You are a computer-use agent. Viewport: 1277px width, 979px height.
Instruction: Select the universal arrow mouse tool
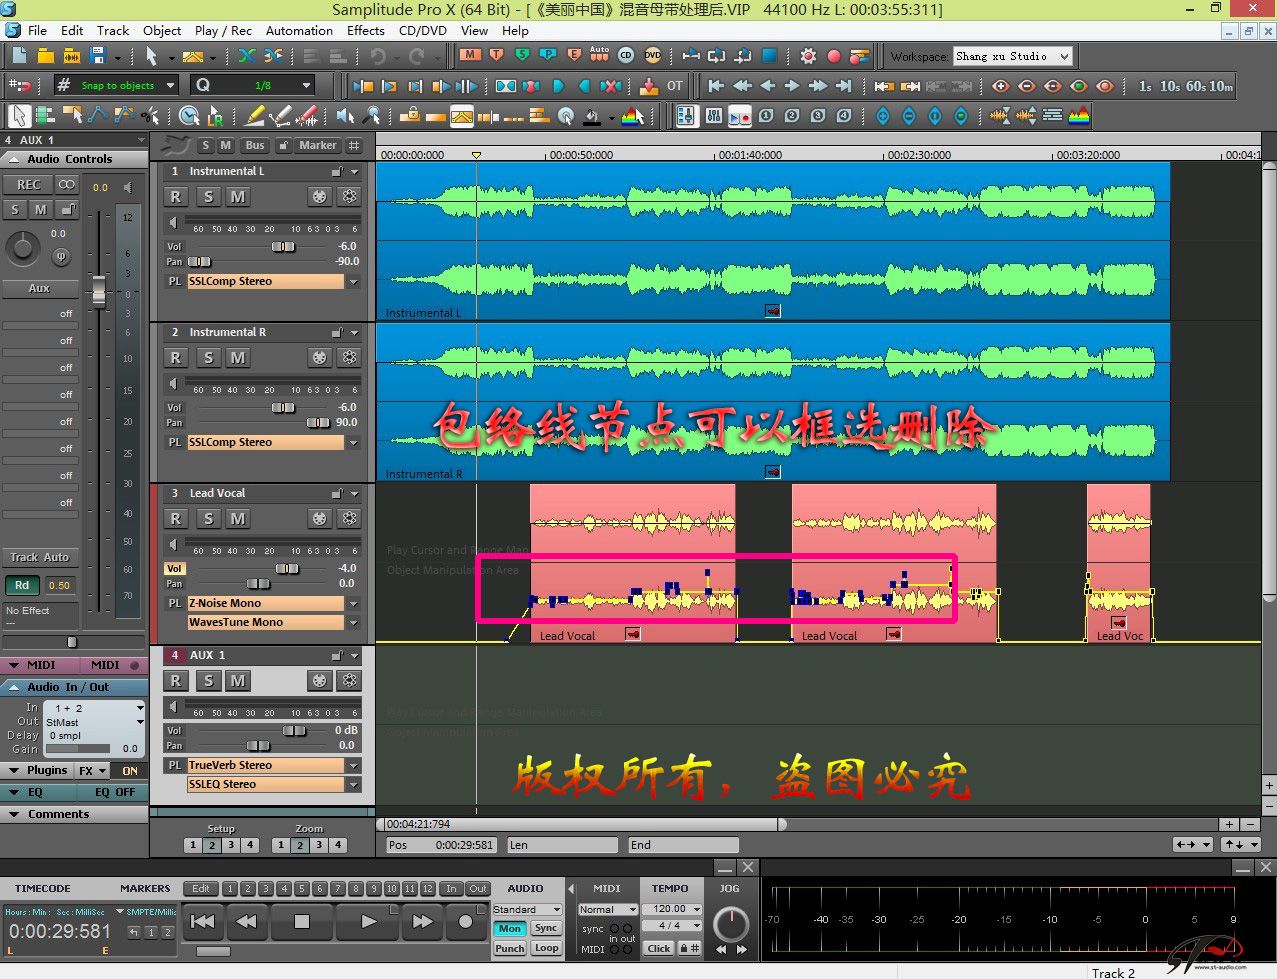(19, 116)
